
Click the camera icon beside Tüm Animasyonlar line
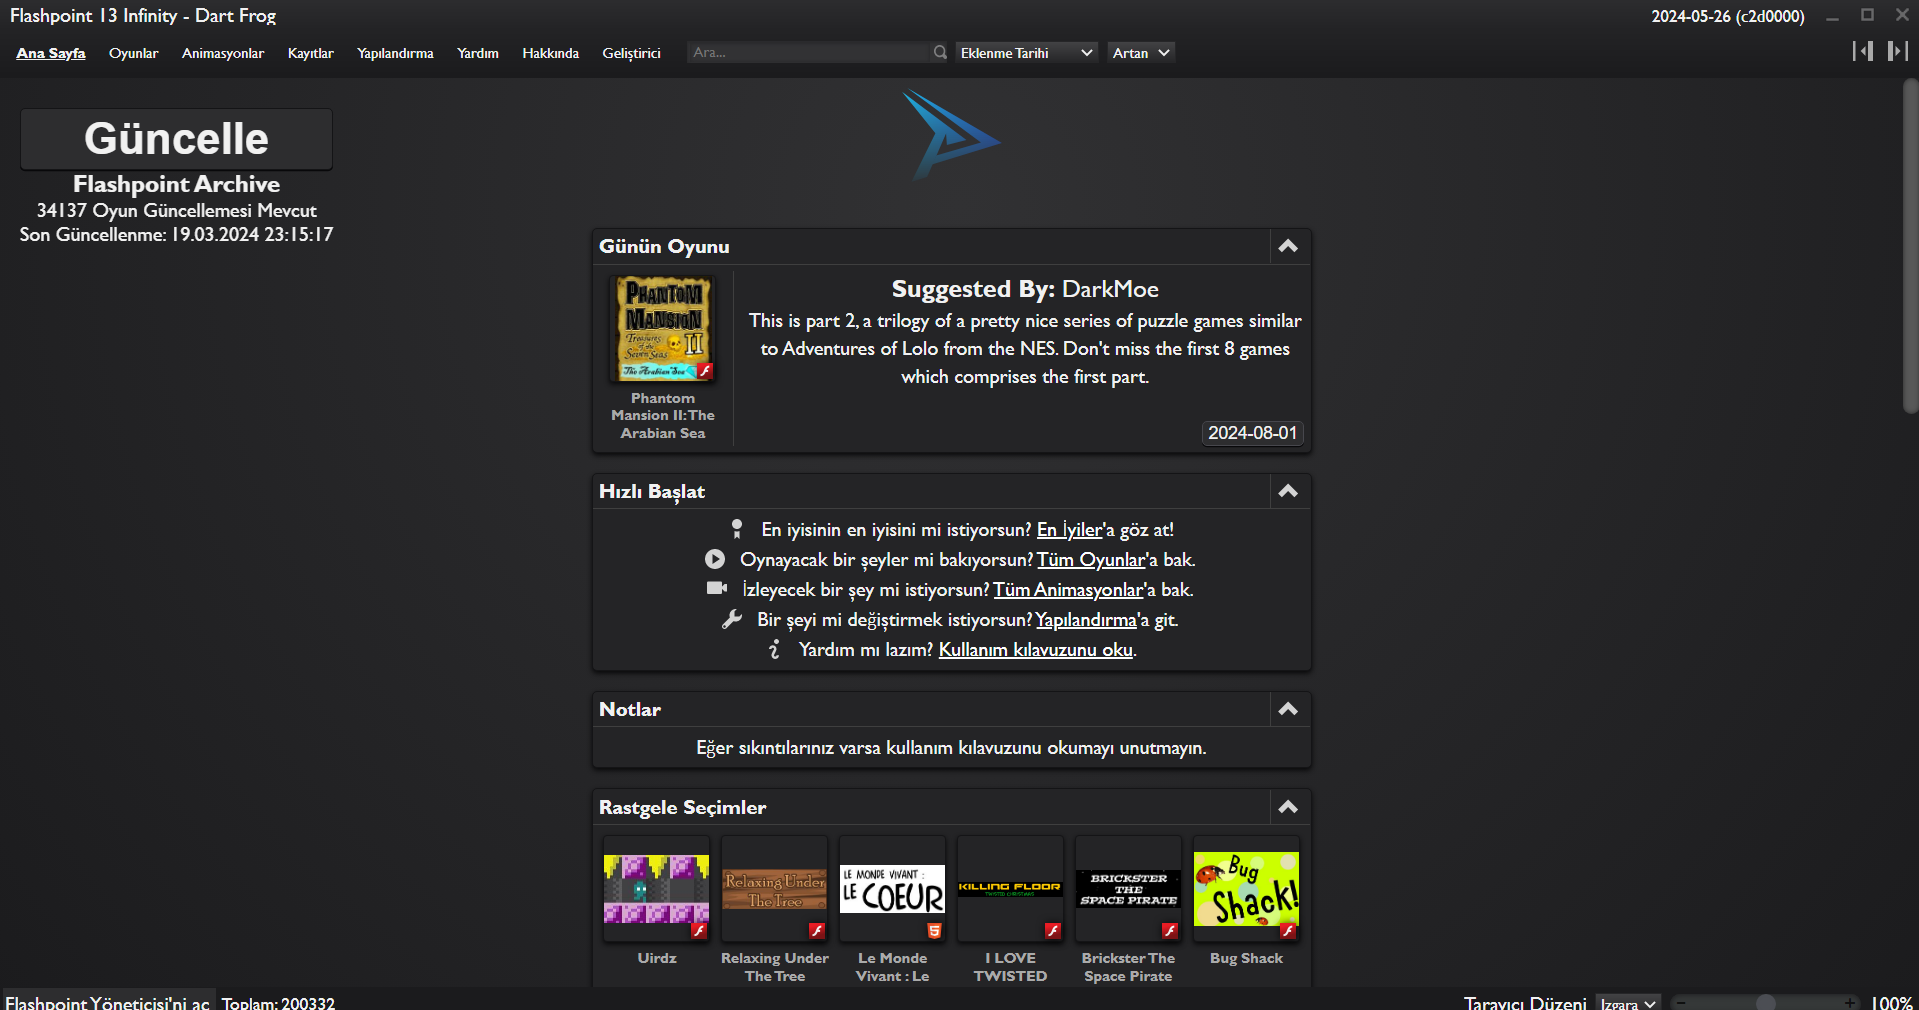[717, 588]
